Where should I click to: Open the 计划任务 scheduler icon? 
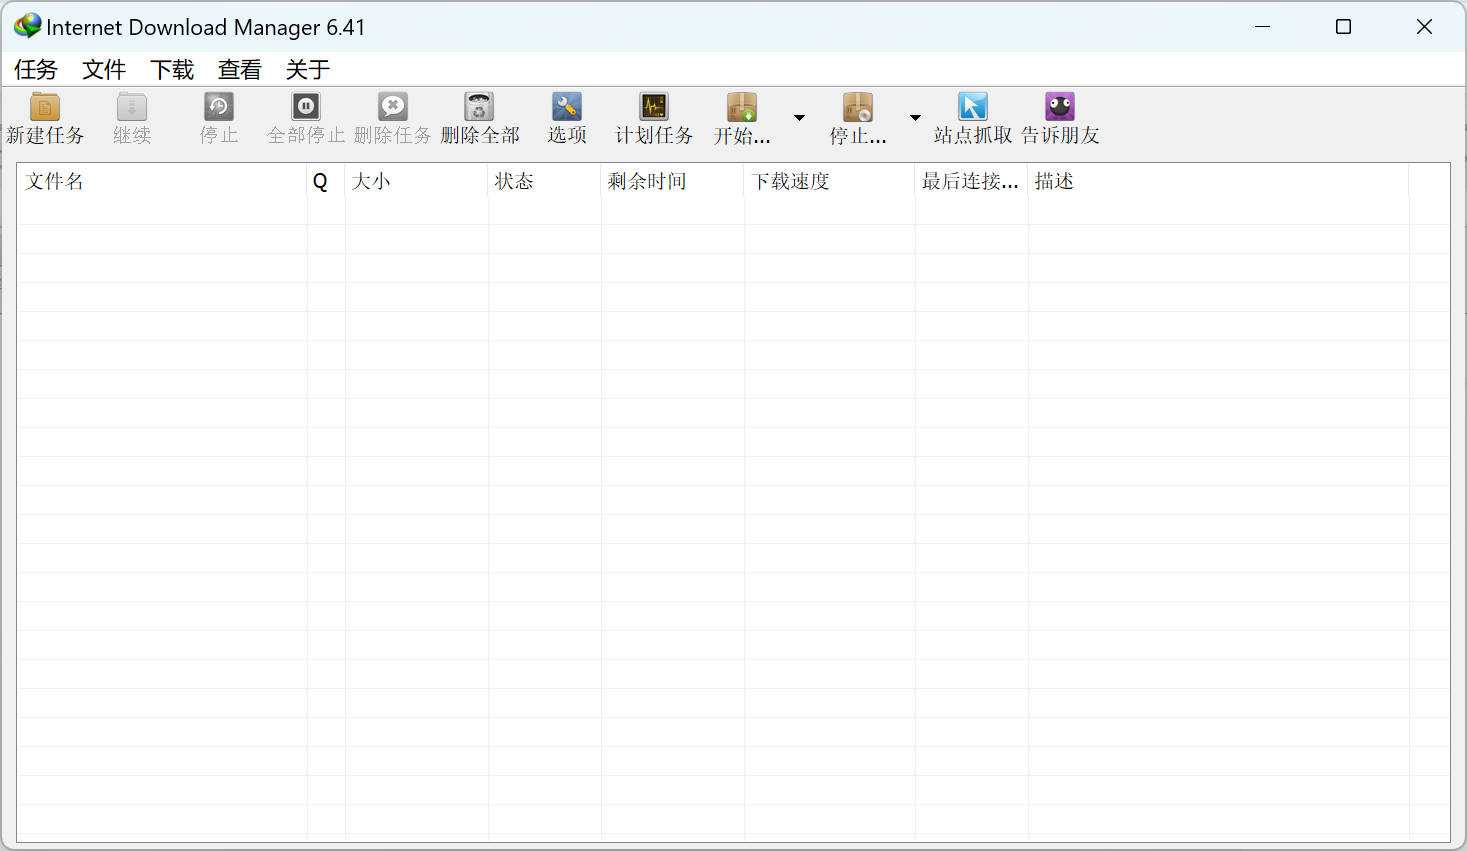(x=654, y=107)
